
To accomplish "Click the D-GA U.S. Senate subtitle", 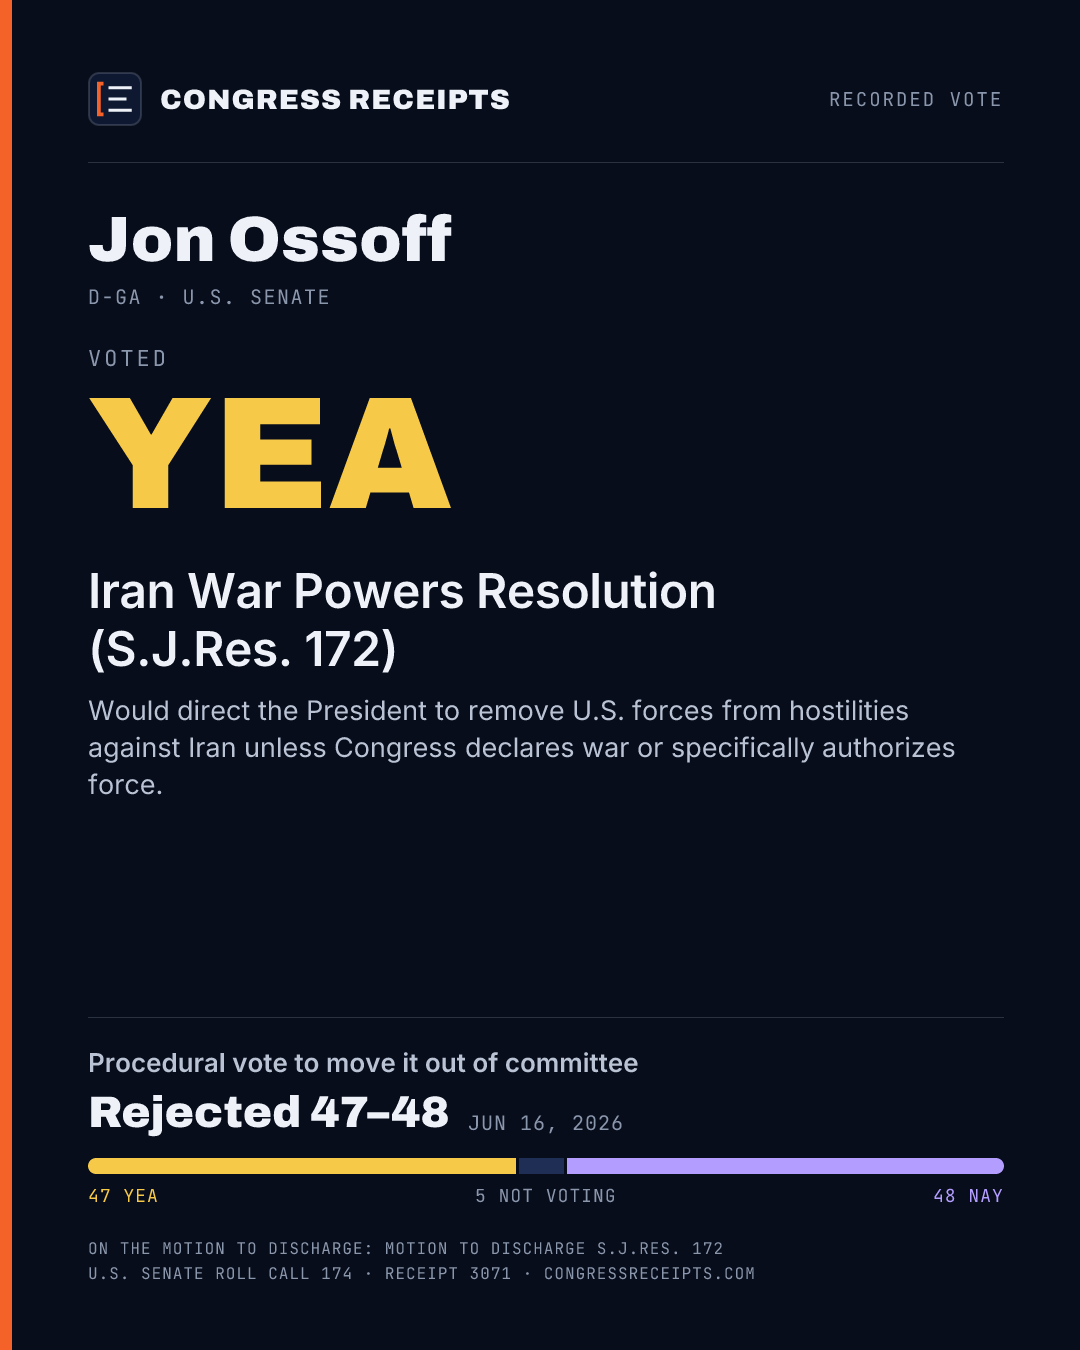I will [209, 297].
